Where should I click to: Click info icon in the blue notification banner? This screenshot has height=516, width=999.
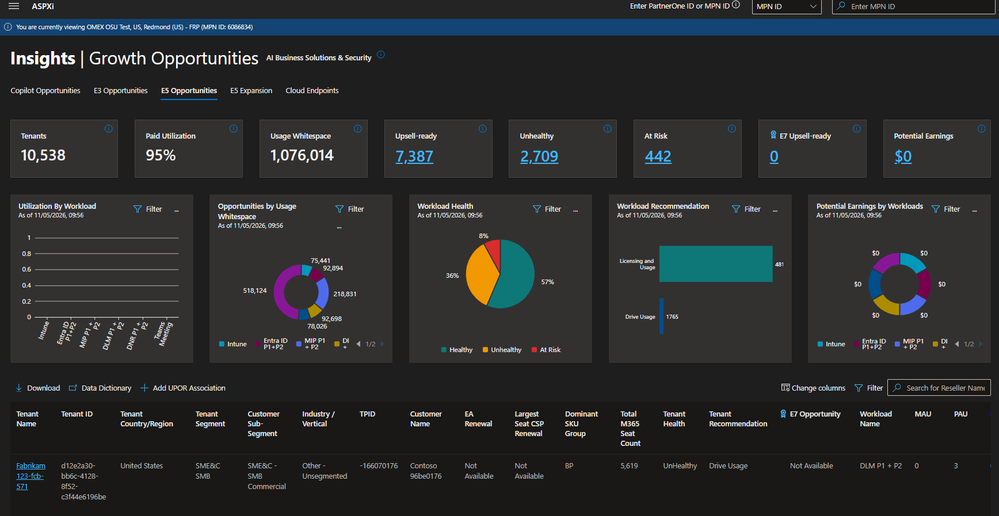coord(8,27)
